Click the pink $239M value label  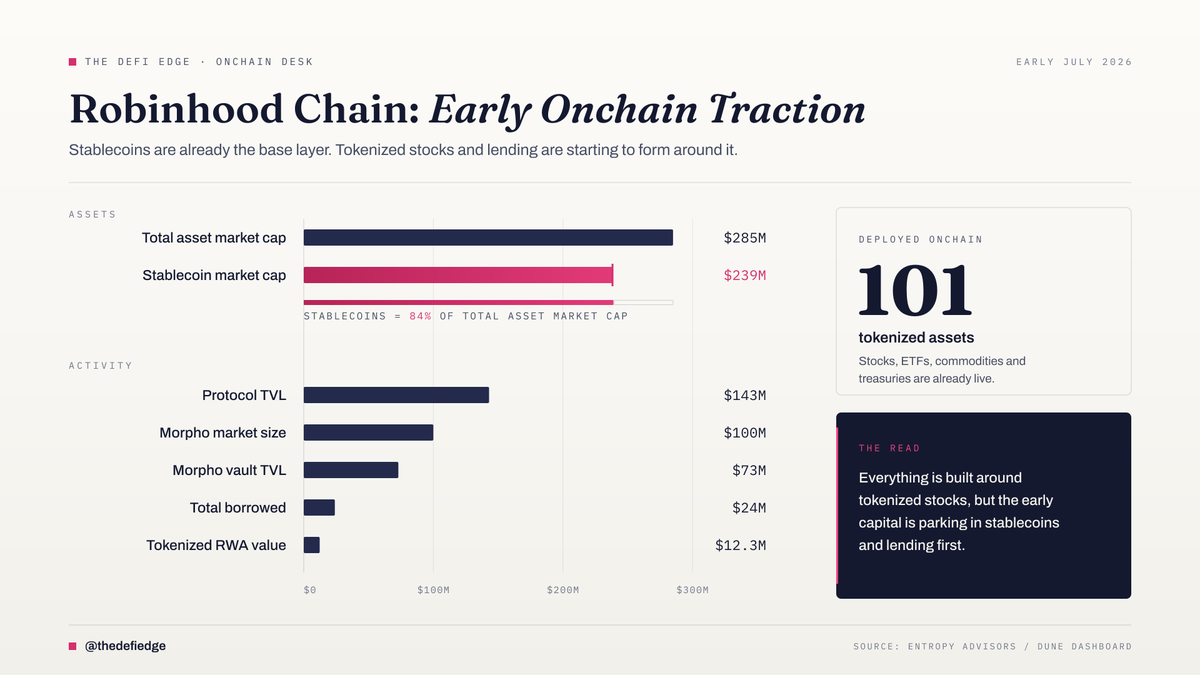745,275
